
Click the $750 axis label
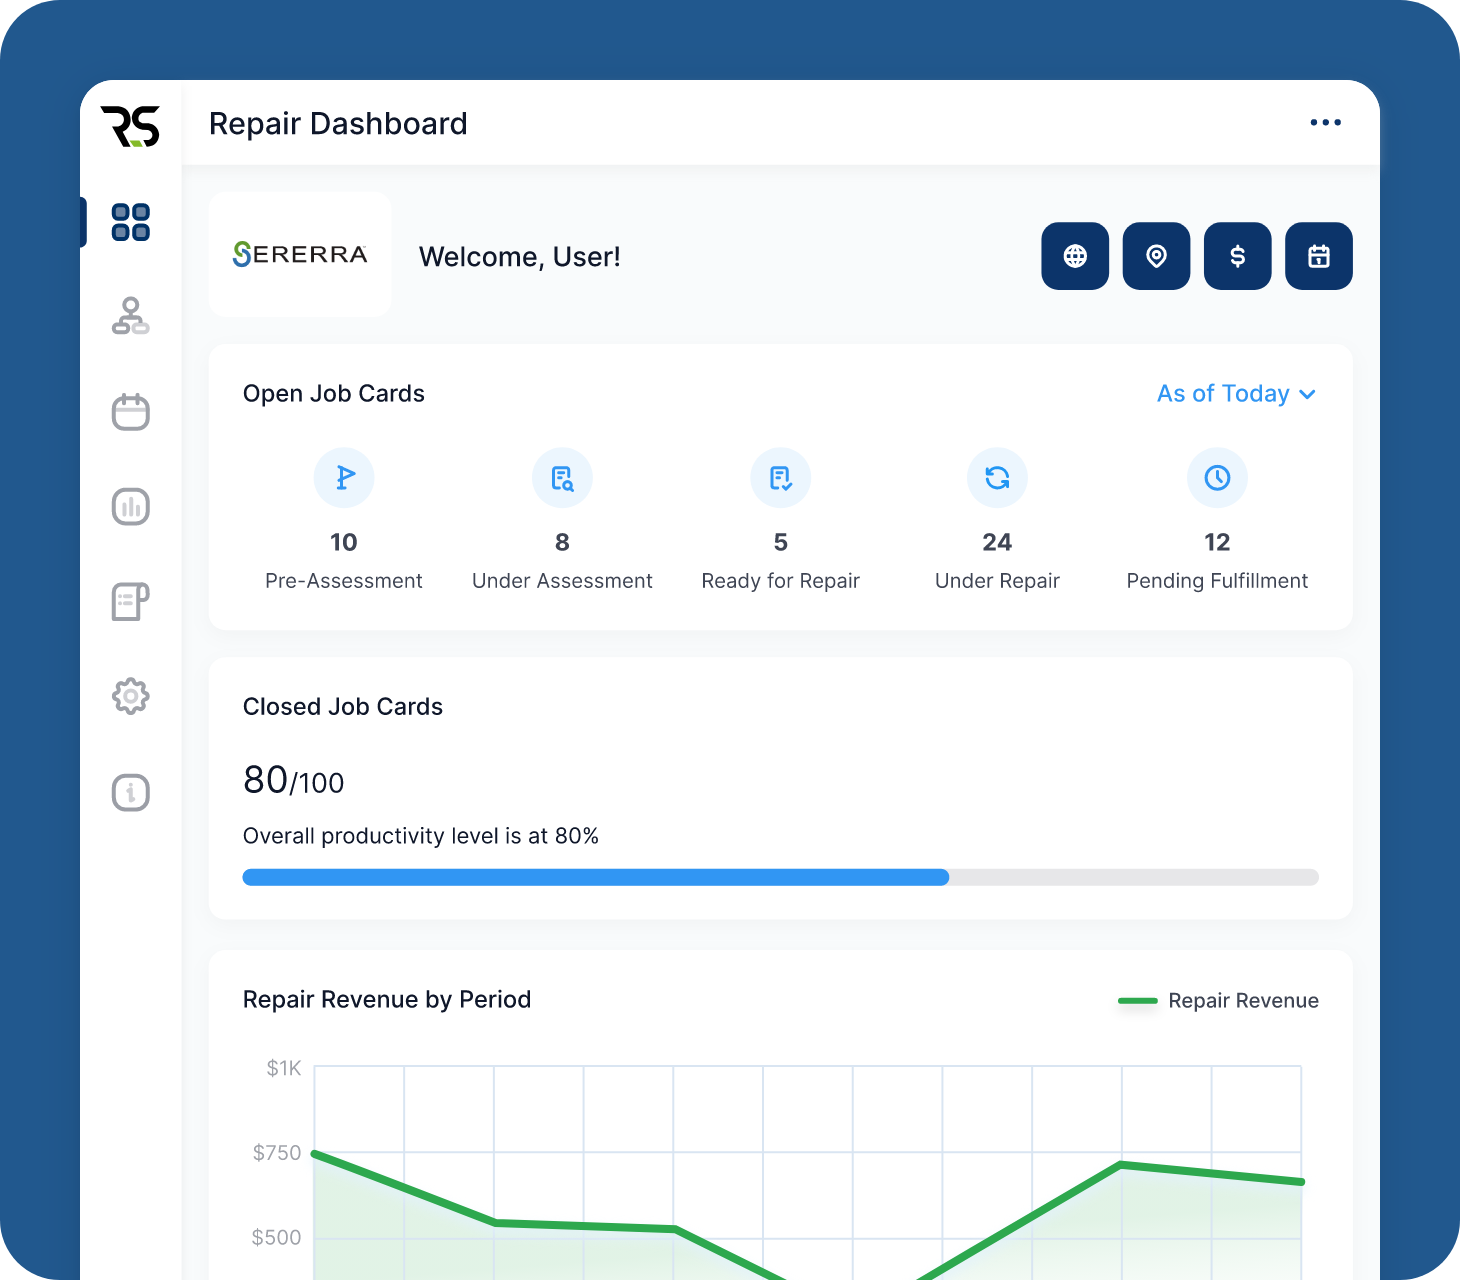click(x=277, y=1153)
